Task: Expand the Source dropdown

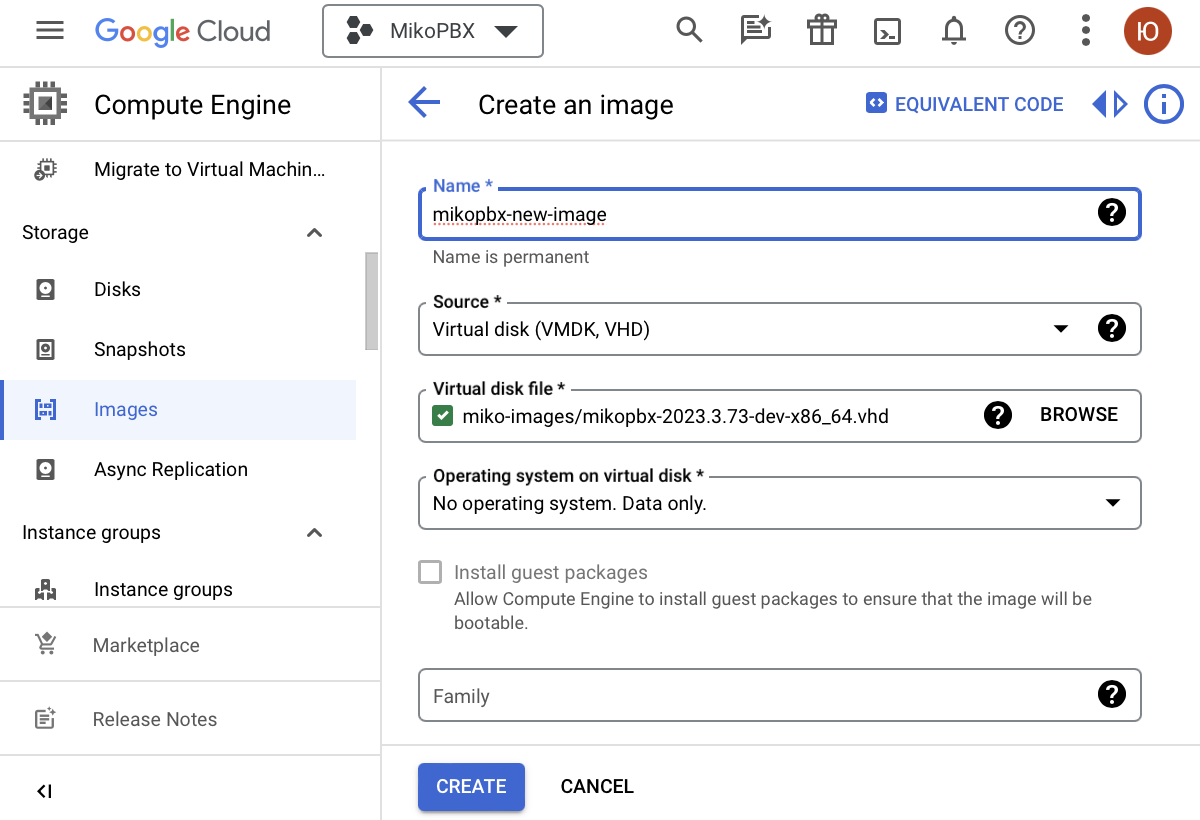Action: click(1061, 329)
